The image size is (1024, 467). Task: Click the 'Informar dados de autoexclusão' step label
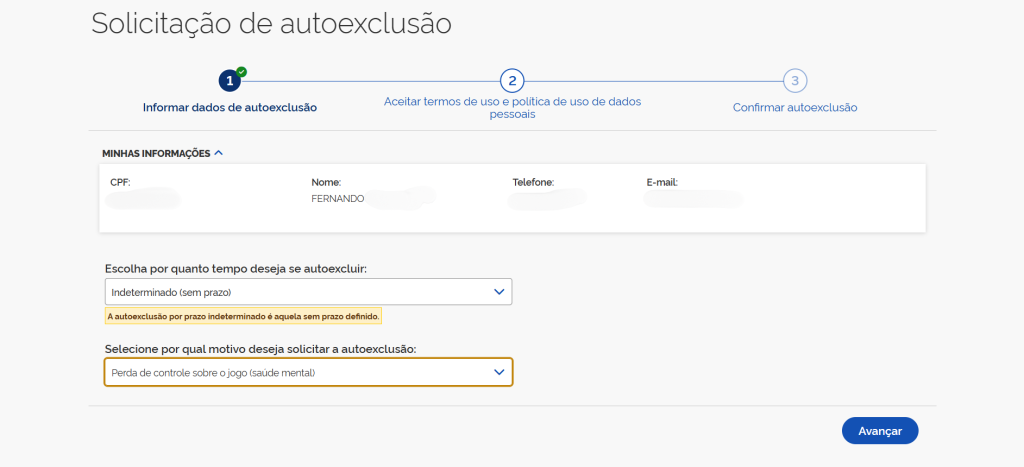[x=230, y=108]
